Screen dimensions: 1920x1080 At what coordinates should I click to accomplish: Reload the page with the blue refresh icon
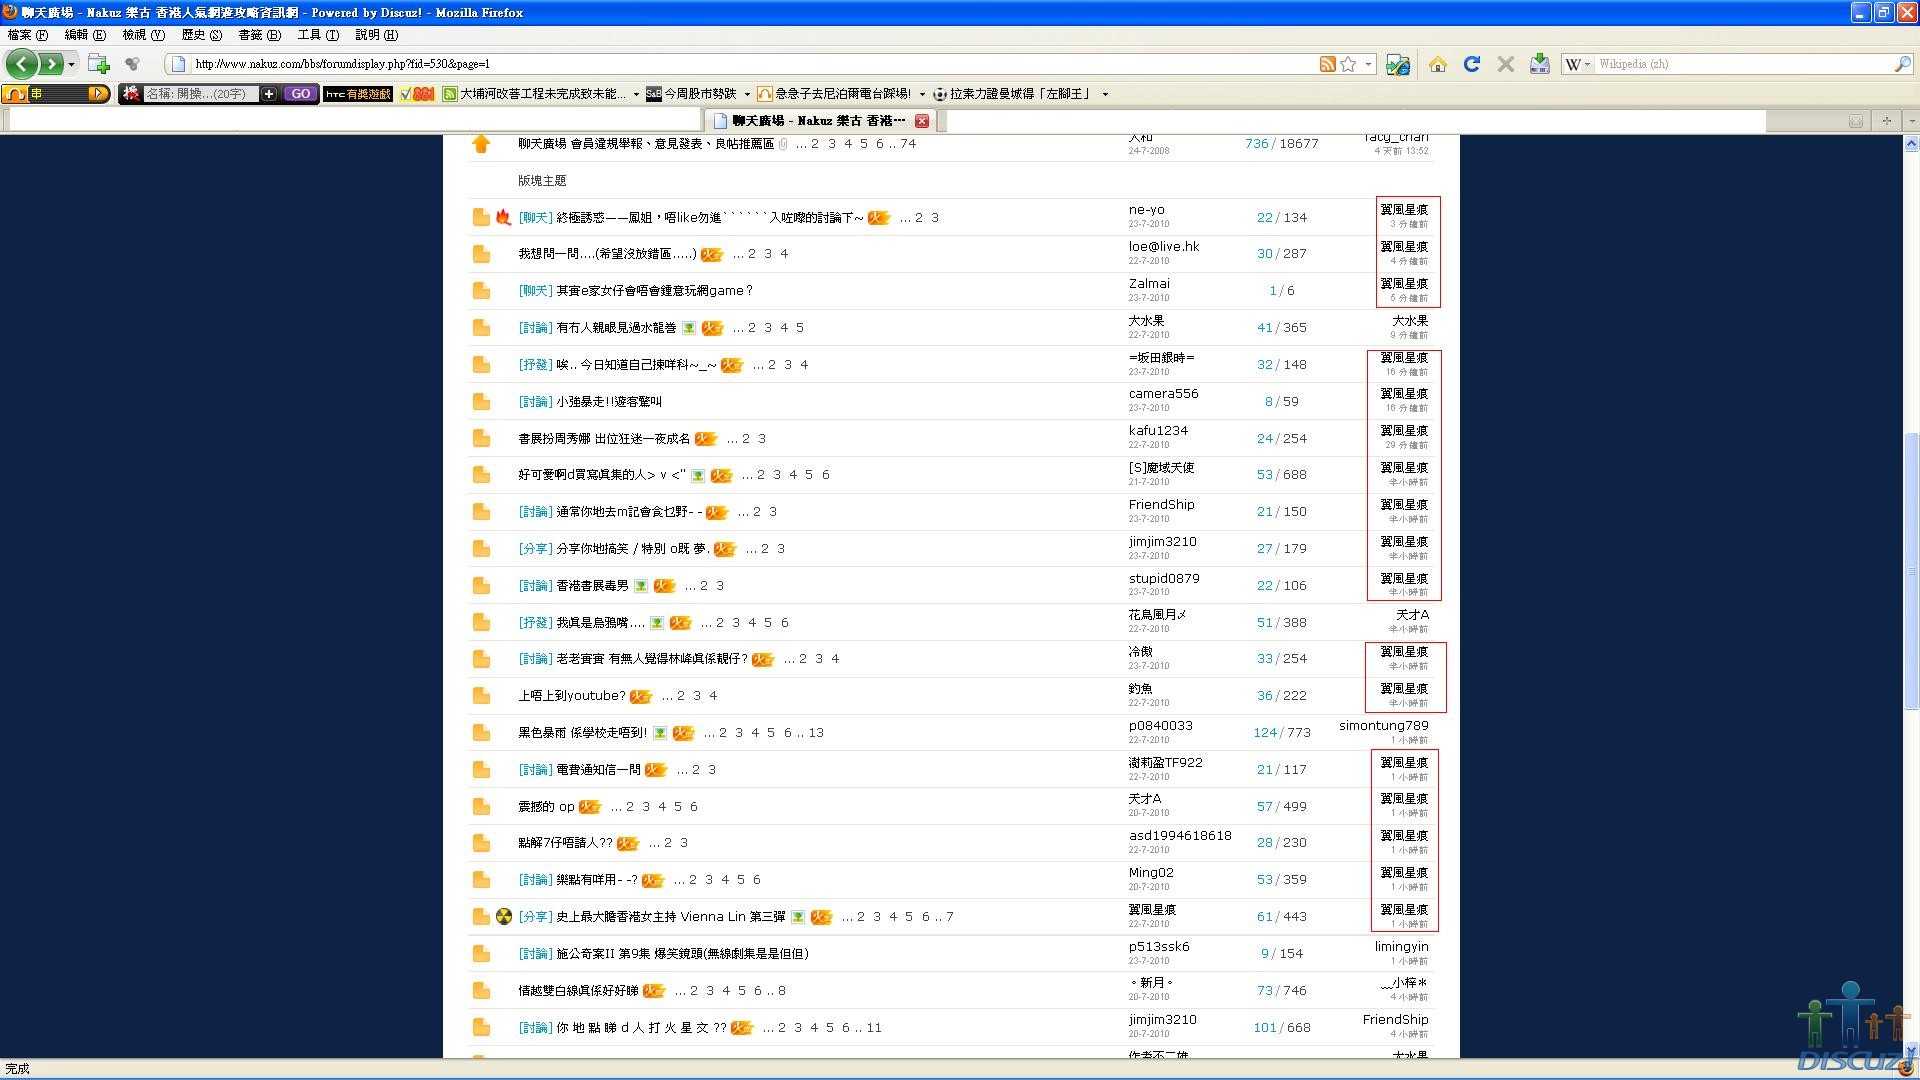[1471, 64]
